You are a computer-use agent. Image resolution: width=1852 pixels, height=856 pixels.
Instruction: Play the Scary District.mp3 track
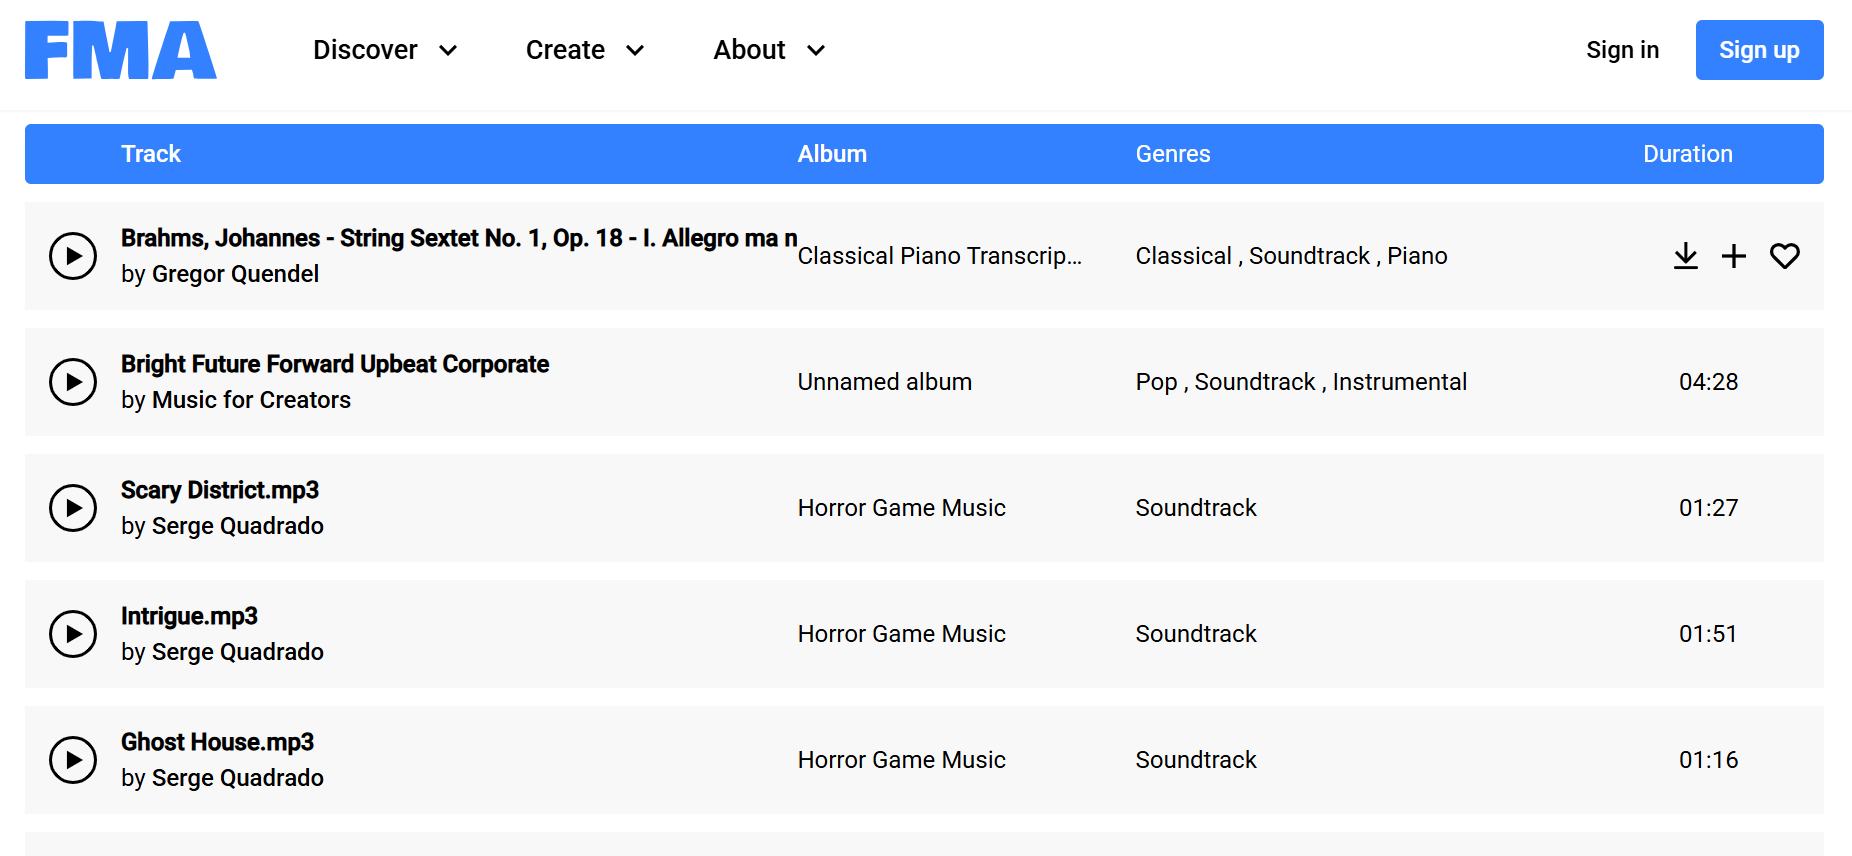pos(73,508)
